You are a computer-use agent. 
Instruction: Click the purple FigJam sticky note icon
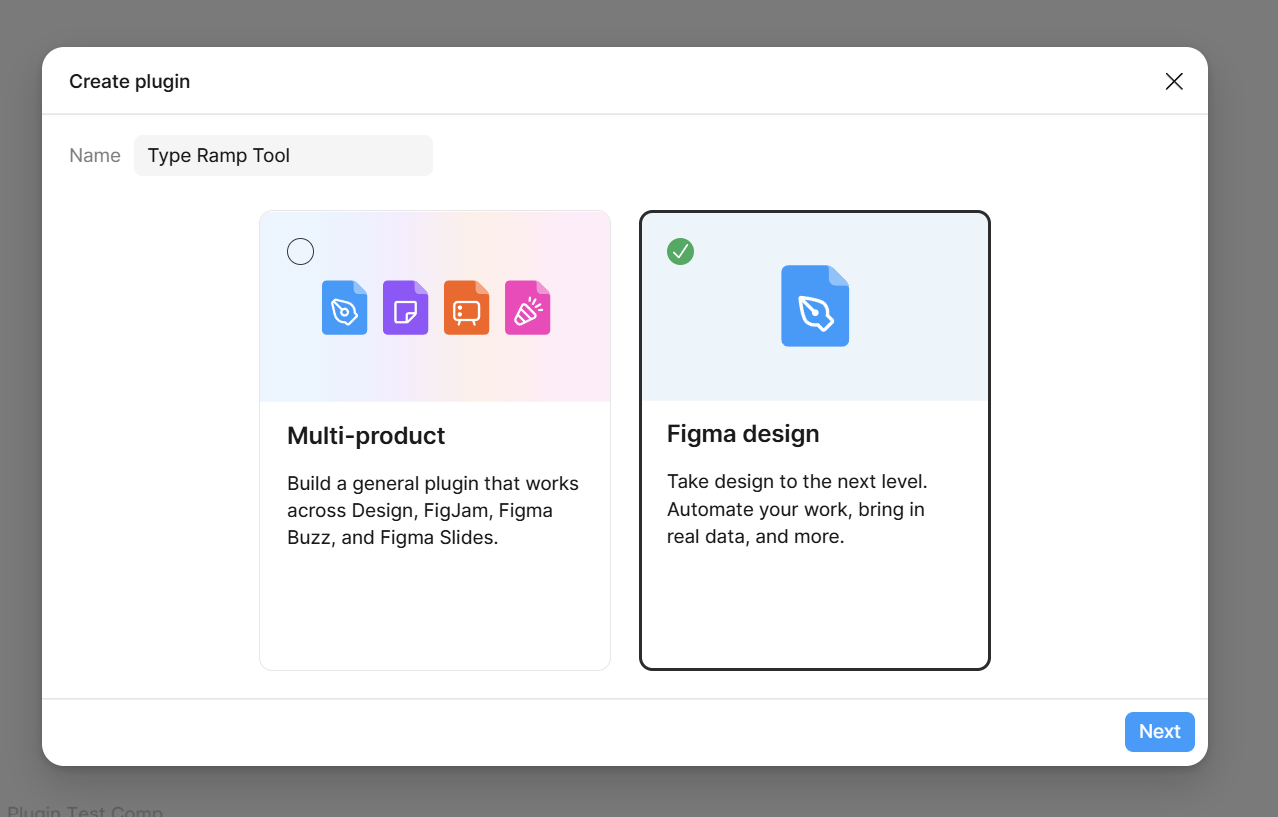[x=405, y=307]
